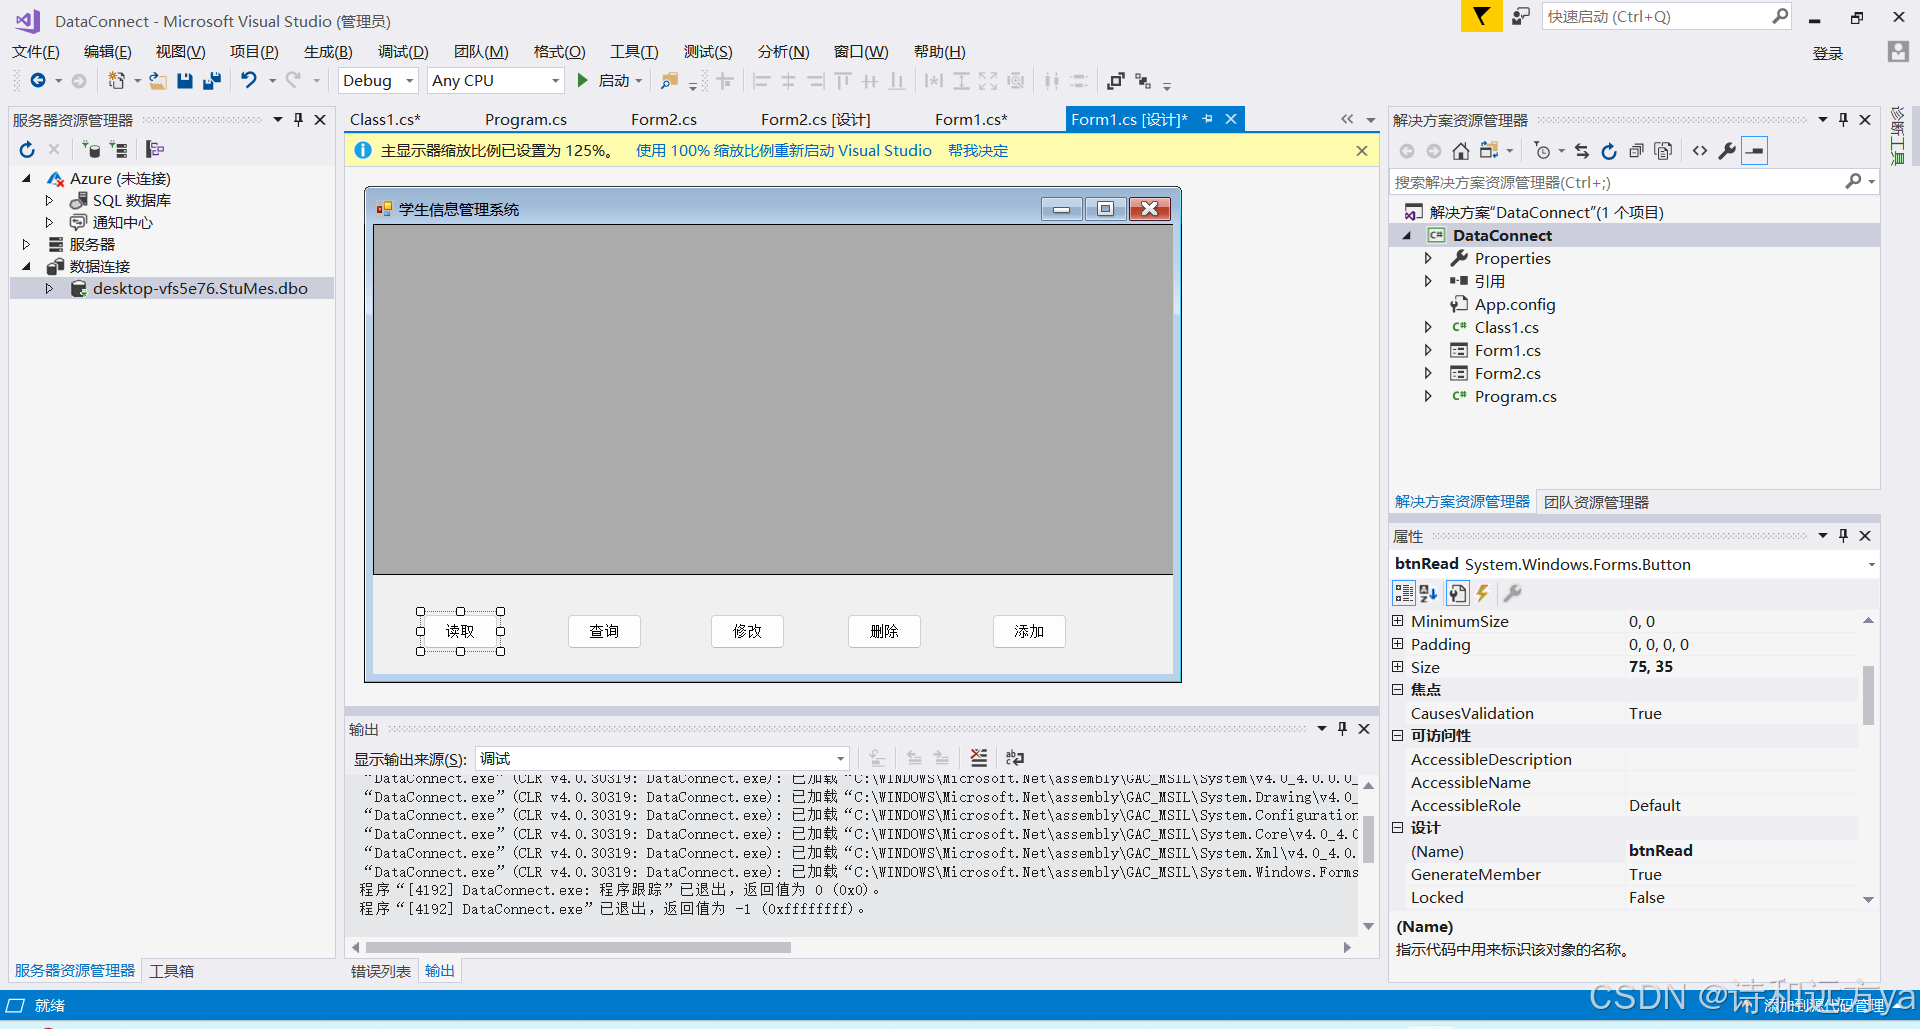The image size is (1920, 1029).
Task: Toggle auto-hide pin on Properties panel
Action: click(1843, 536)
